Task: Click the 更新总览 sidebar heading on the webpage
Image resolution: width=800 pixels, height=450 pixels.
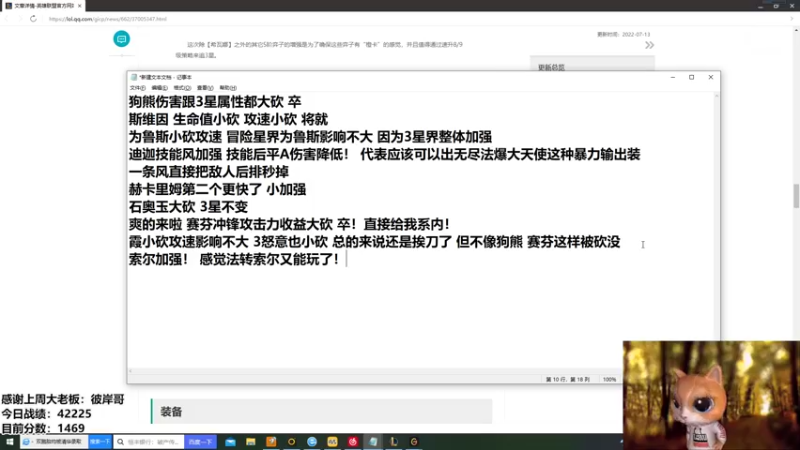Action: (552, 67)
